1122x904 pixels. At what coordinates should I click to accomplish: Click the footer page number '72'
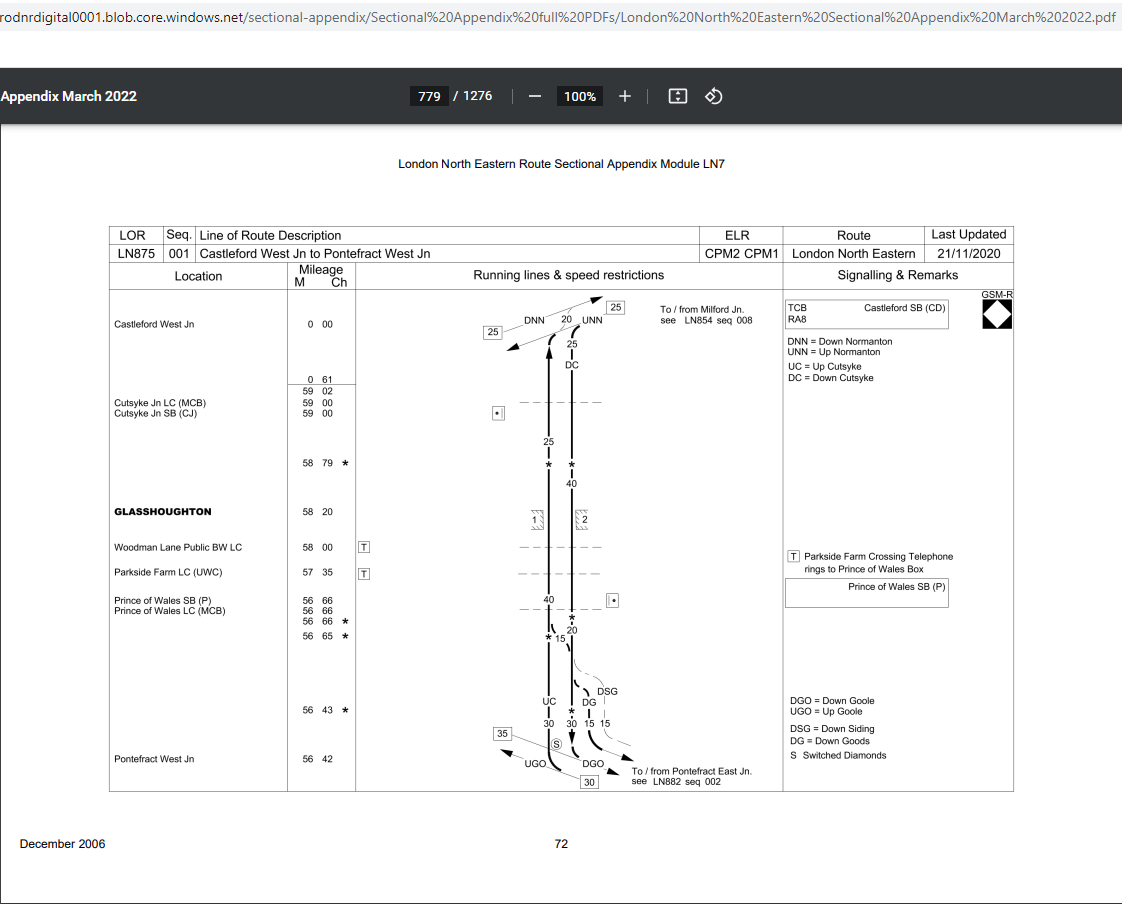(561, 844)
